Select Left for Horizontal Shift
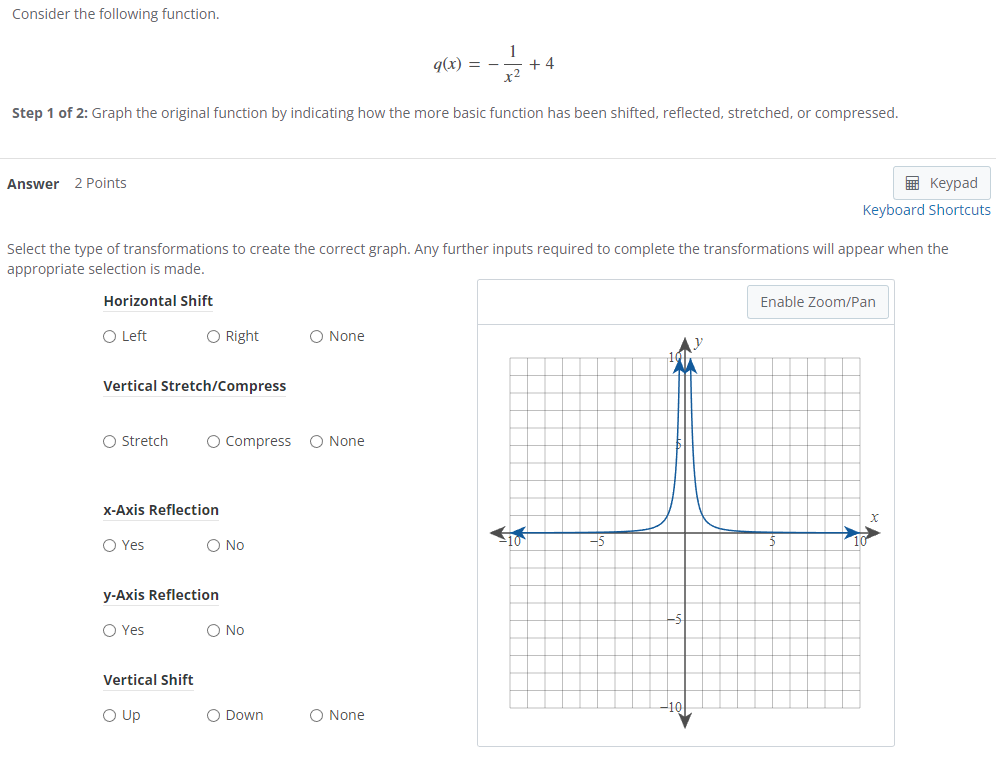 tap(109, 336)
